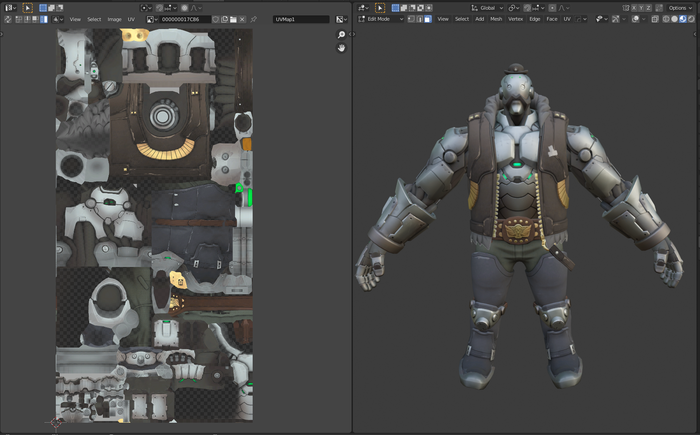Select the UVMap1 field
700x435 pixels.
pos(301,19)
